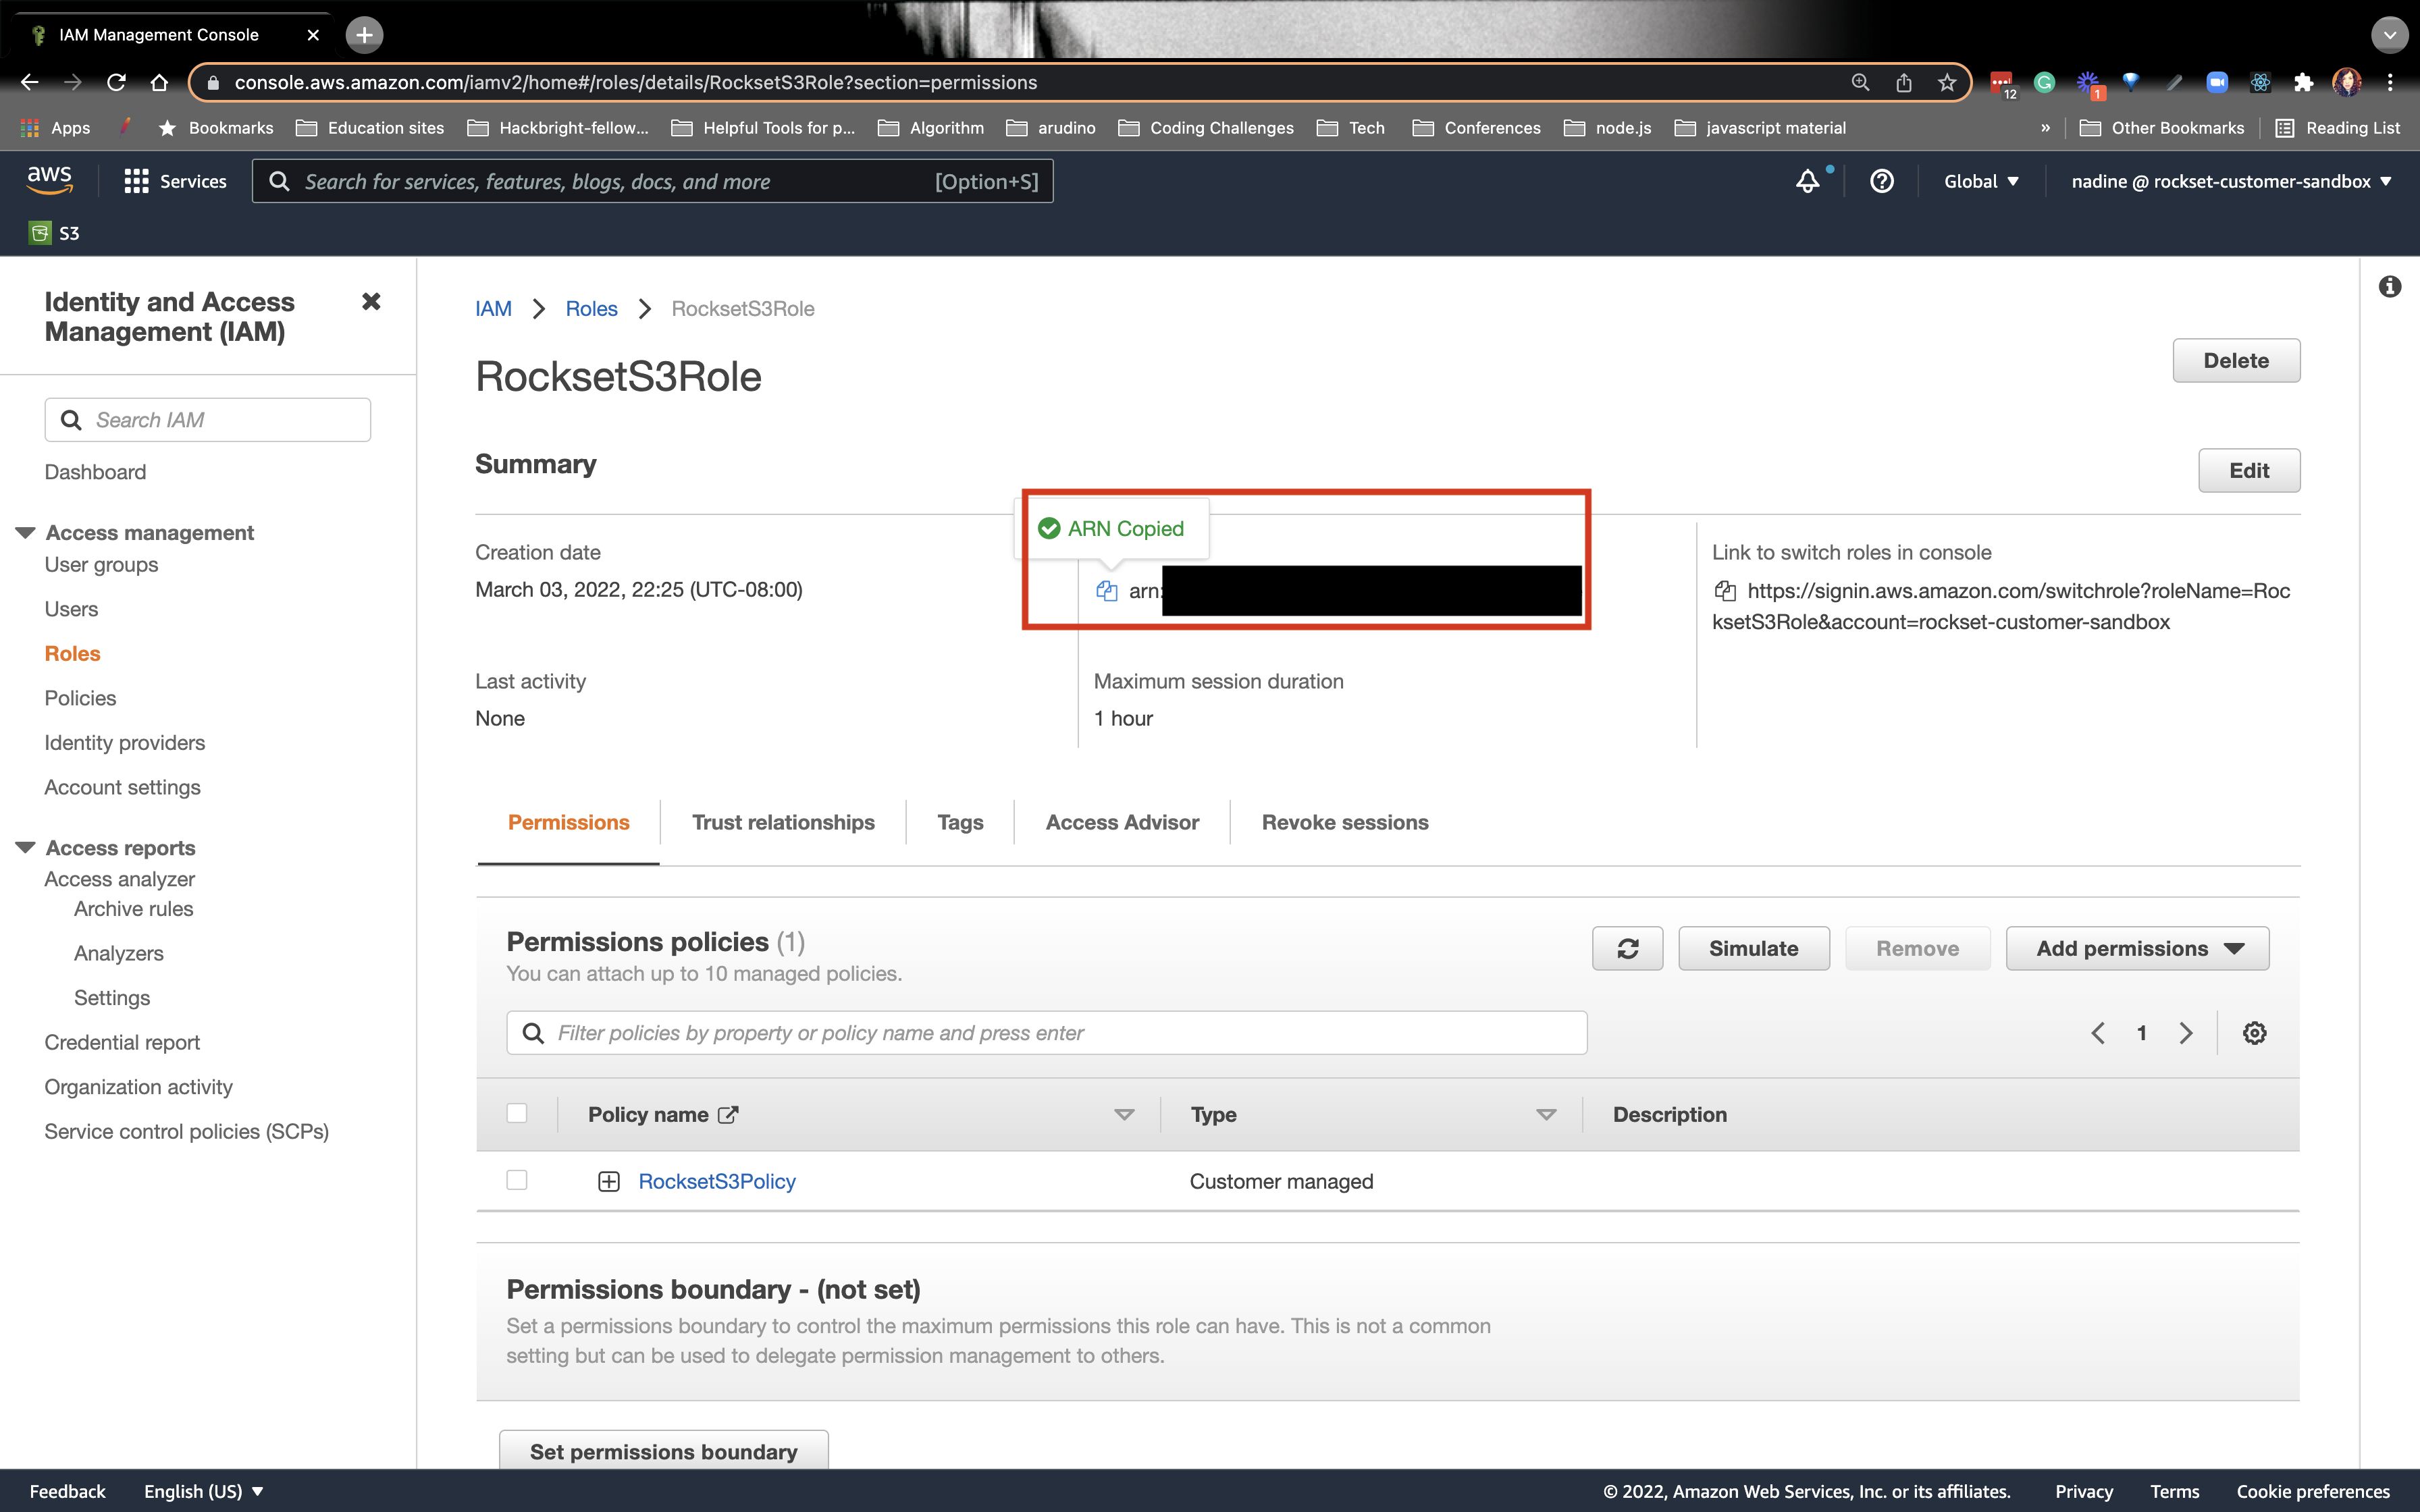
Task: Select the Permissions tab
Action: point(569,822)
